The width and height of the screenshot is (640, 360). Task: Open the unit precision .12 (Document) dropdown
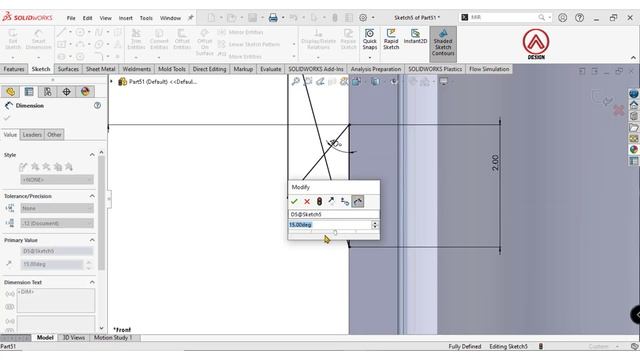tap(57, 223)
